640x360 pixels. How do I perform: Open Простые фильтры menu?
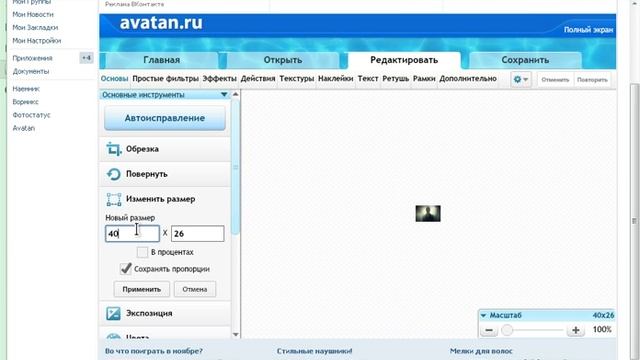click(165, 78)
